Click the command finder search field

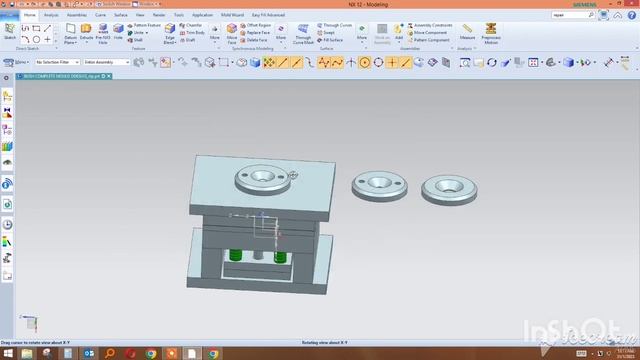click(573, 15)
